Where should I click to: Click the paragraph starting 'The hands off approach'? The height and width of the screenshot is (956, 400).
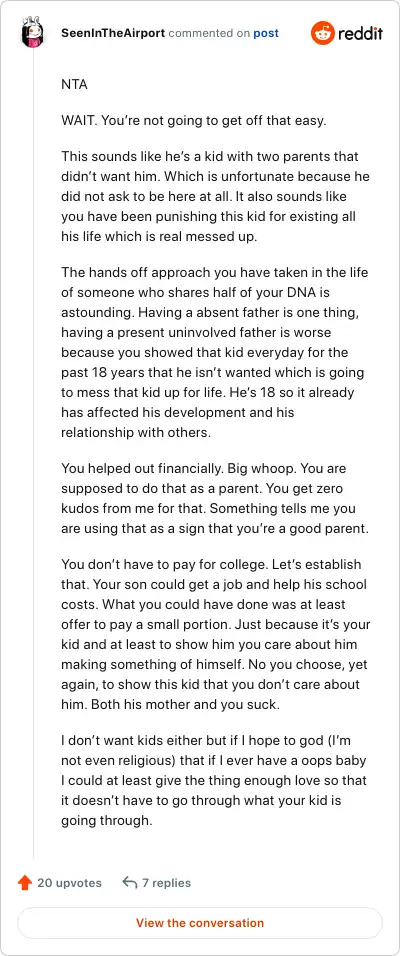click(214, 353)
